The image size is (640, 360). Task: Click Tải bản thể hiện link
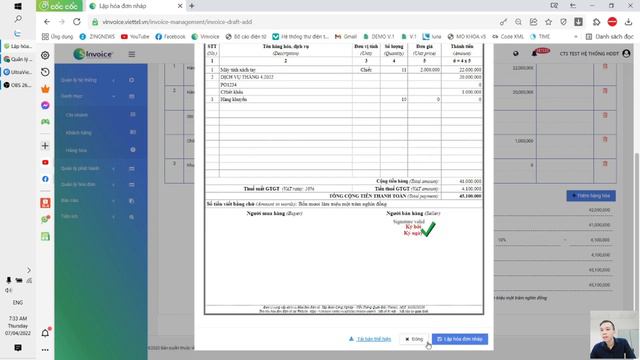(370, 339)
